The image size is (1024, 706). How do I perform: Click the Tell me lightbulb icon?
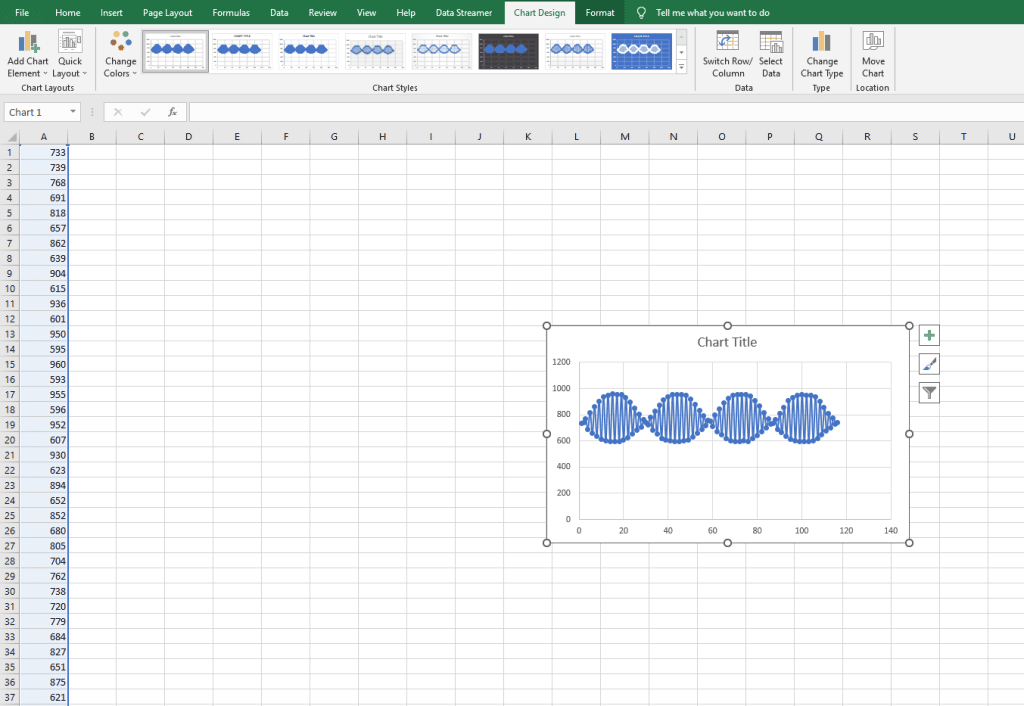tap(641, 12)
